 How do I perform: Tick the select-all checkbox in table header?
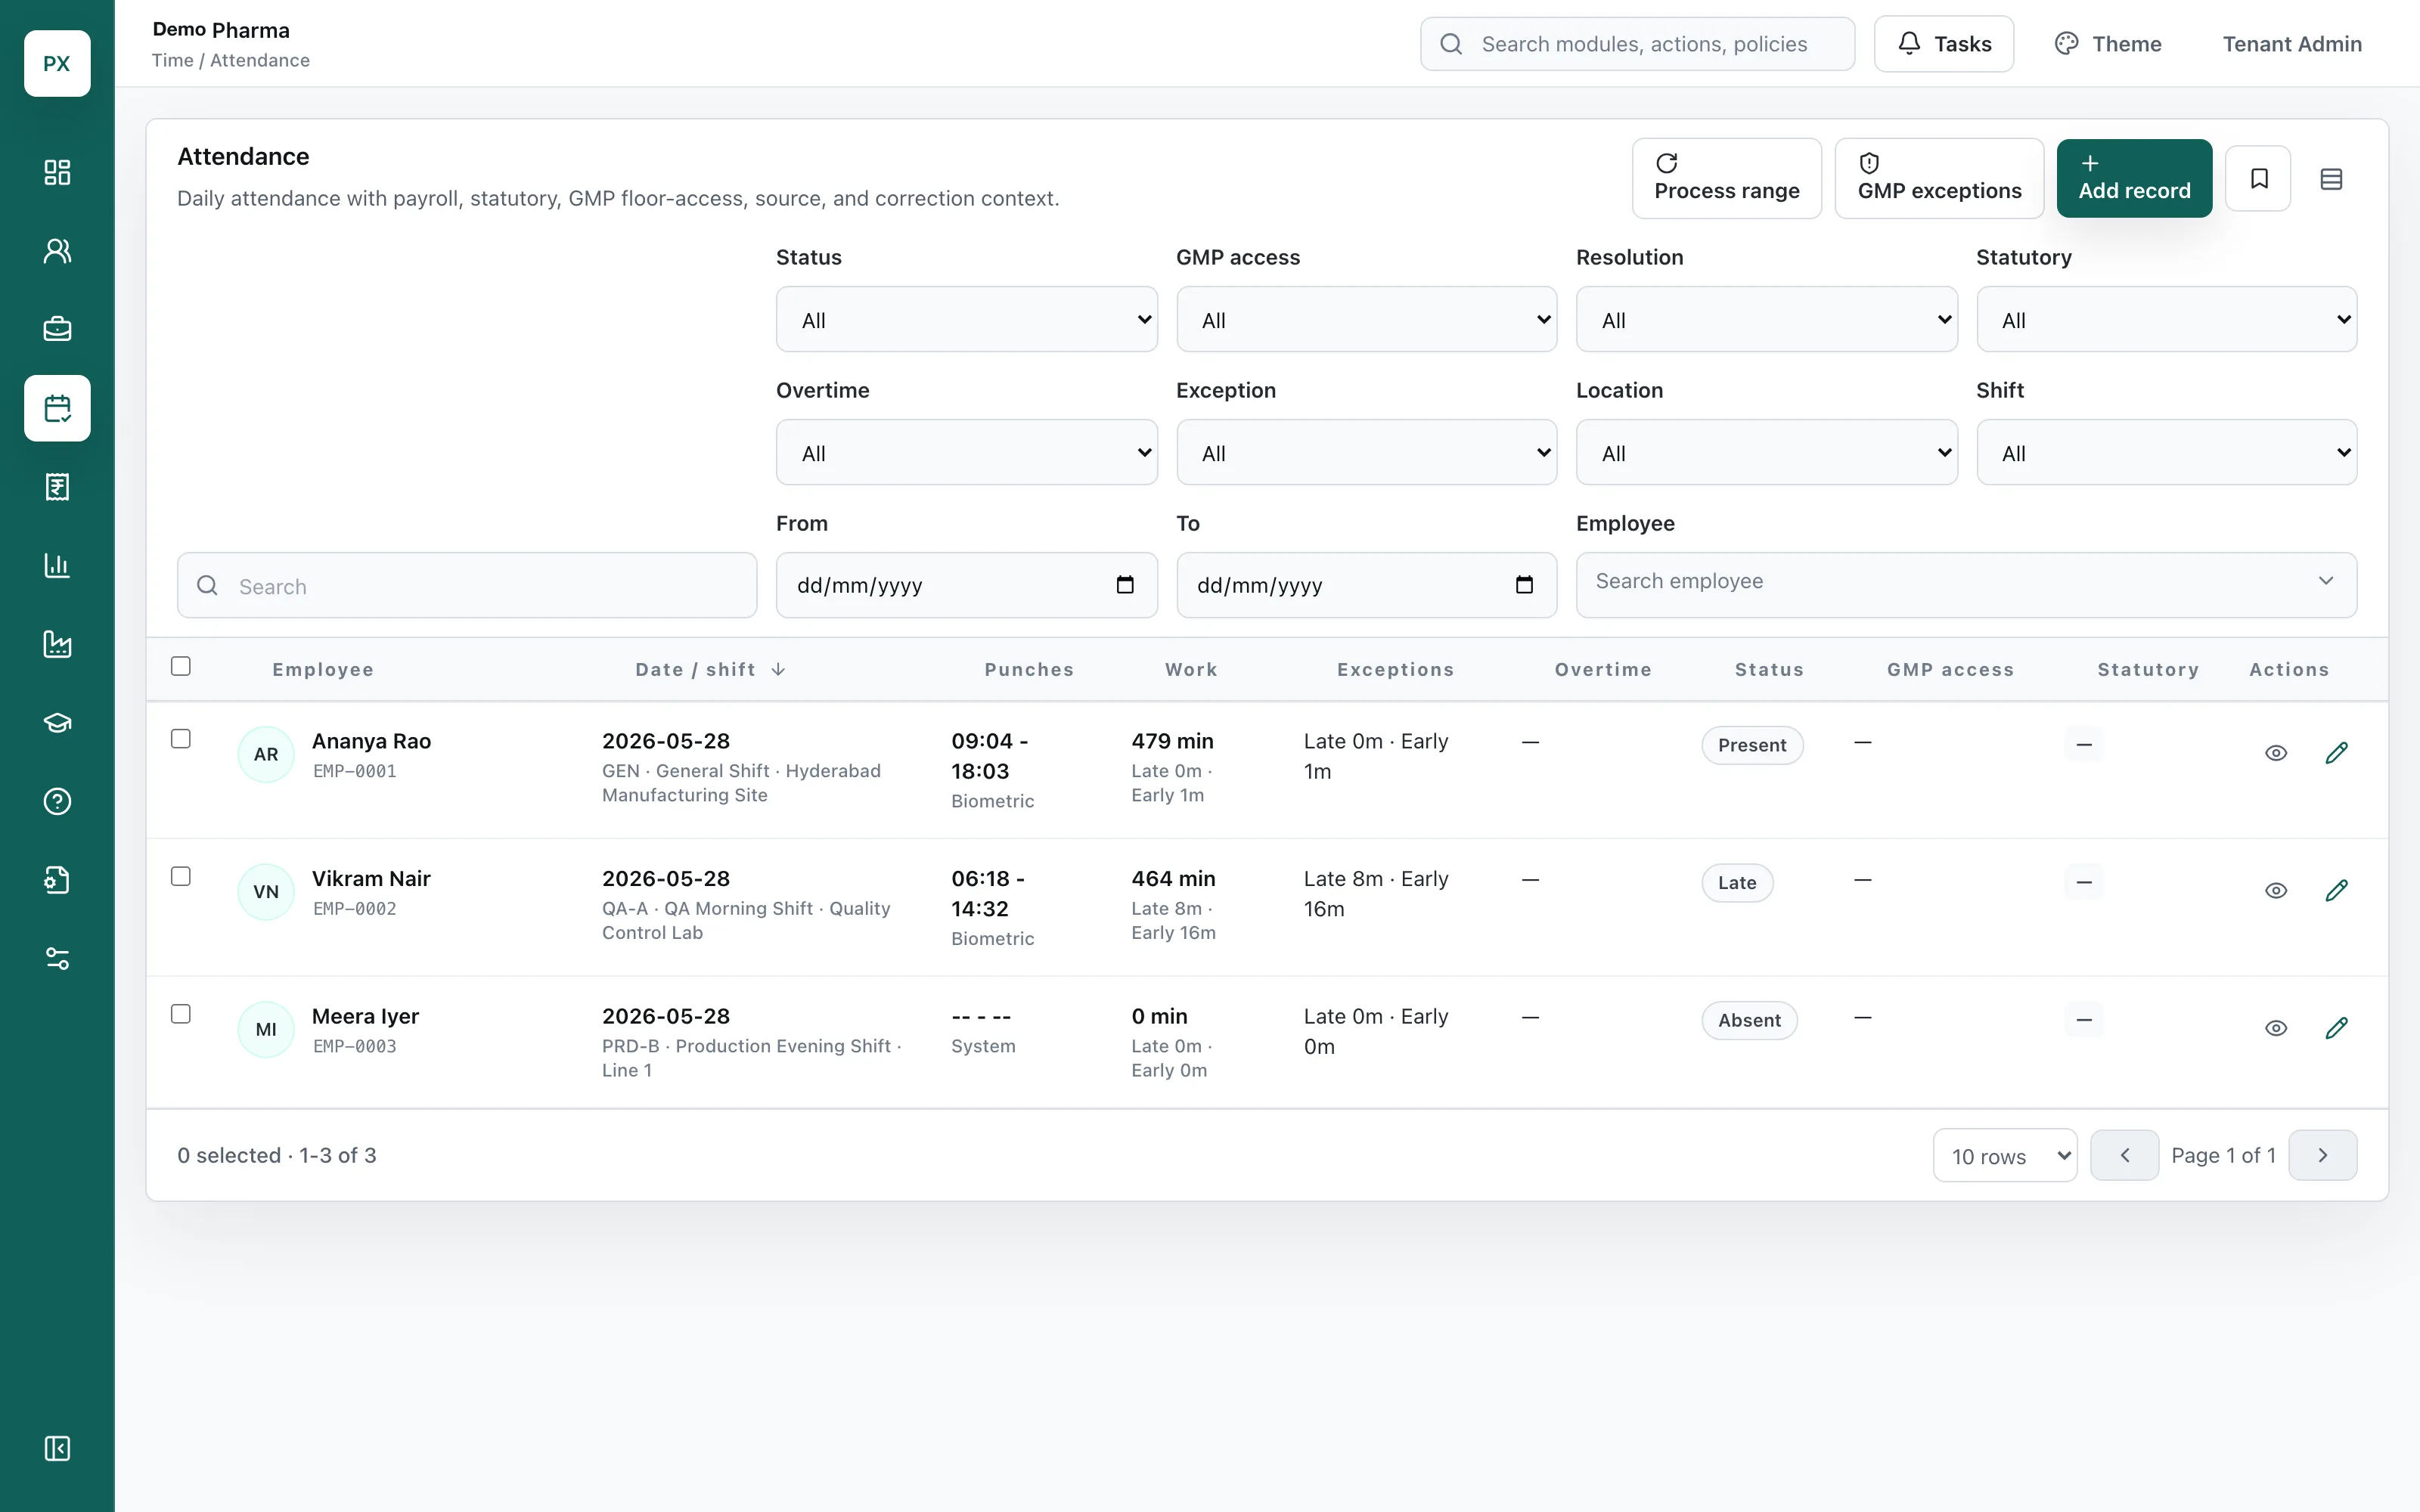(x=181, y=666)
